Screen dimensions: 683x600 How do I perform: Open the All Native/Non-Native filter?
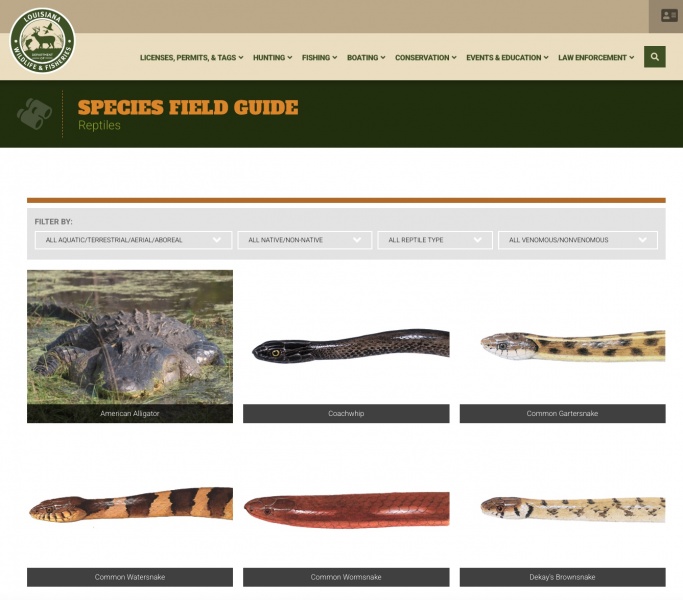pos(304,240)
